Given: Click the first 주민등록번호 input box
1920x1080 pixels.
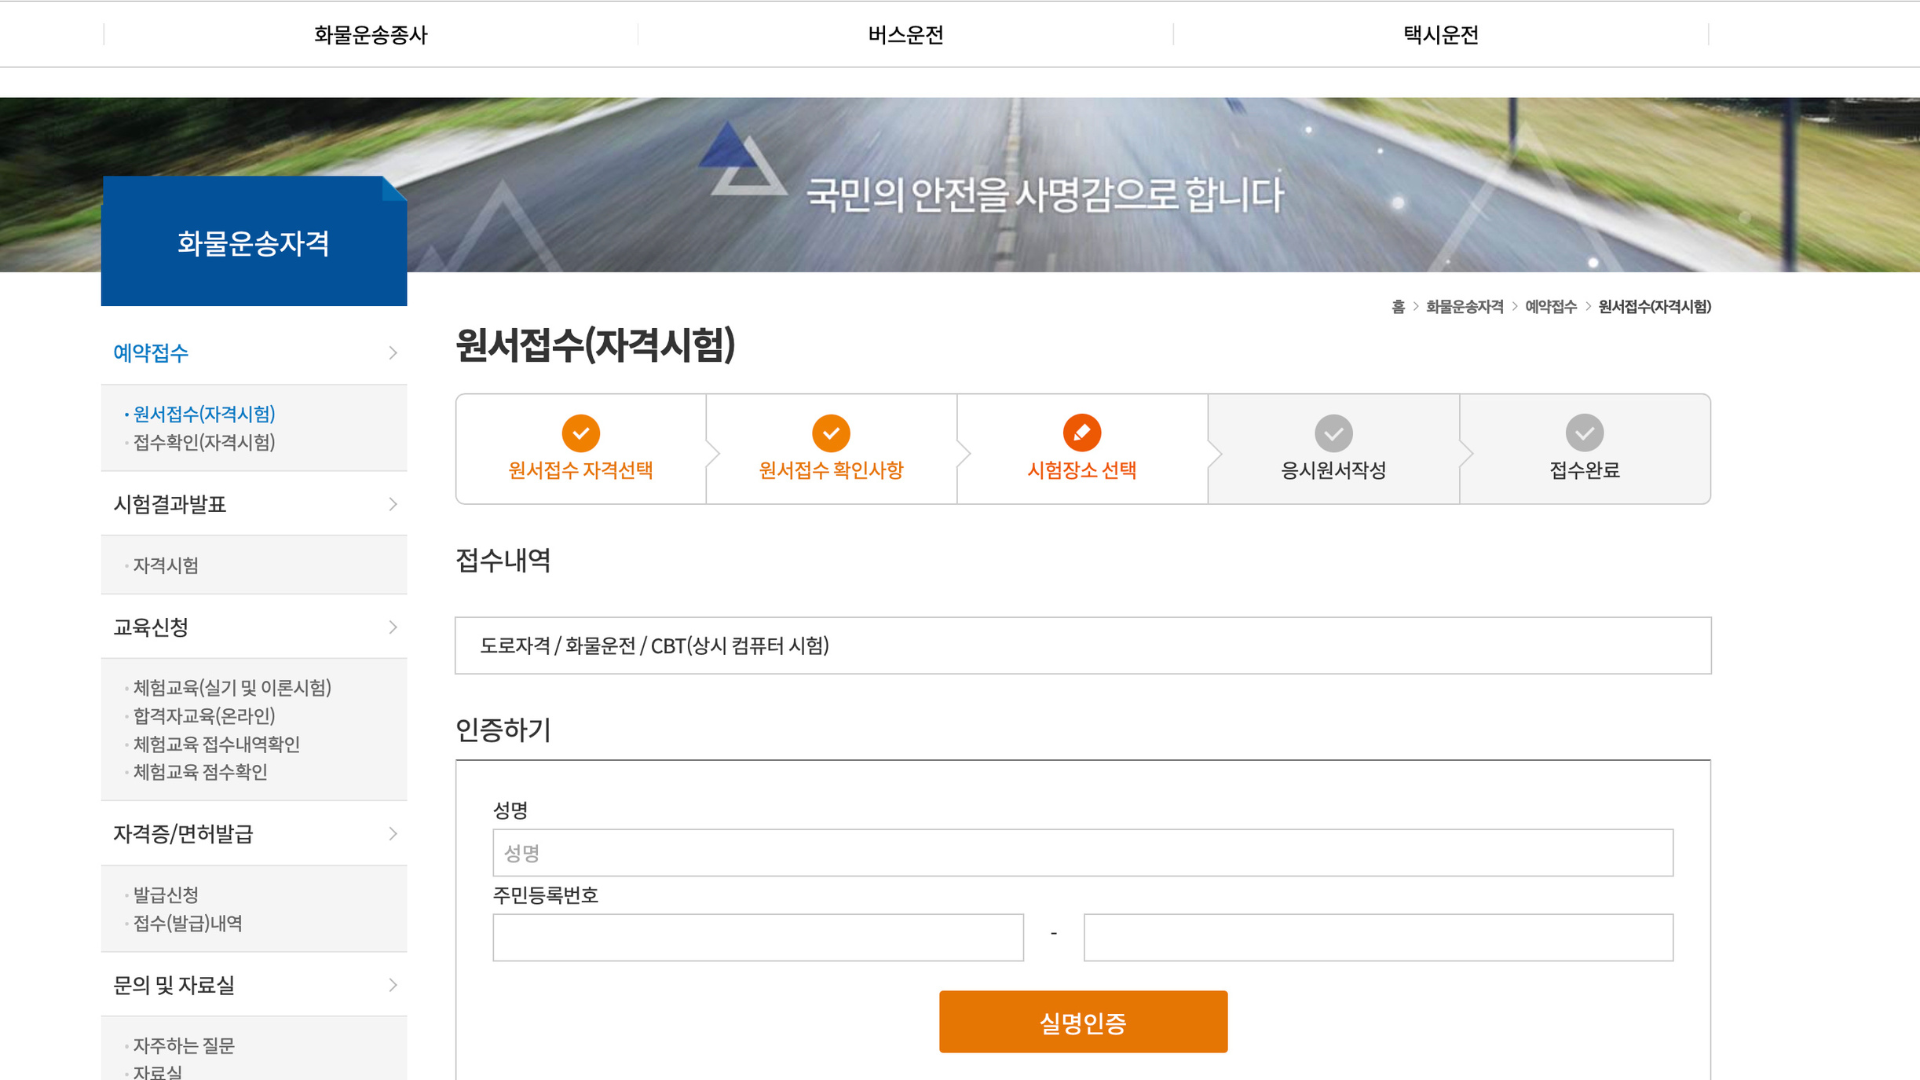Looking at the screenshot, I should pos(758,937).
